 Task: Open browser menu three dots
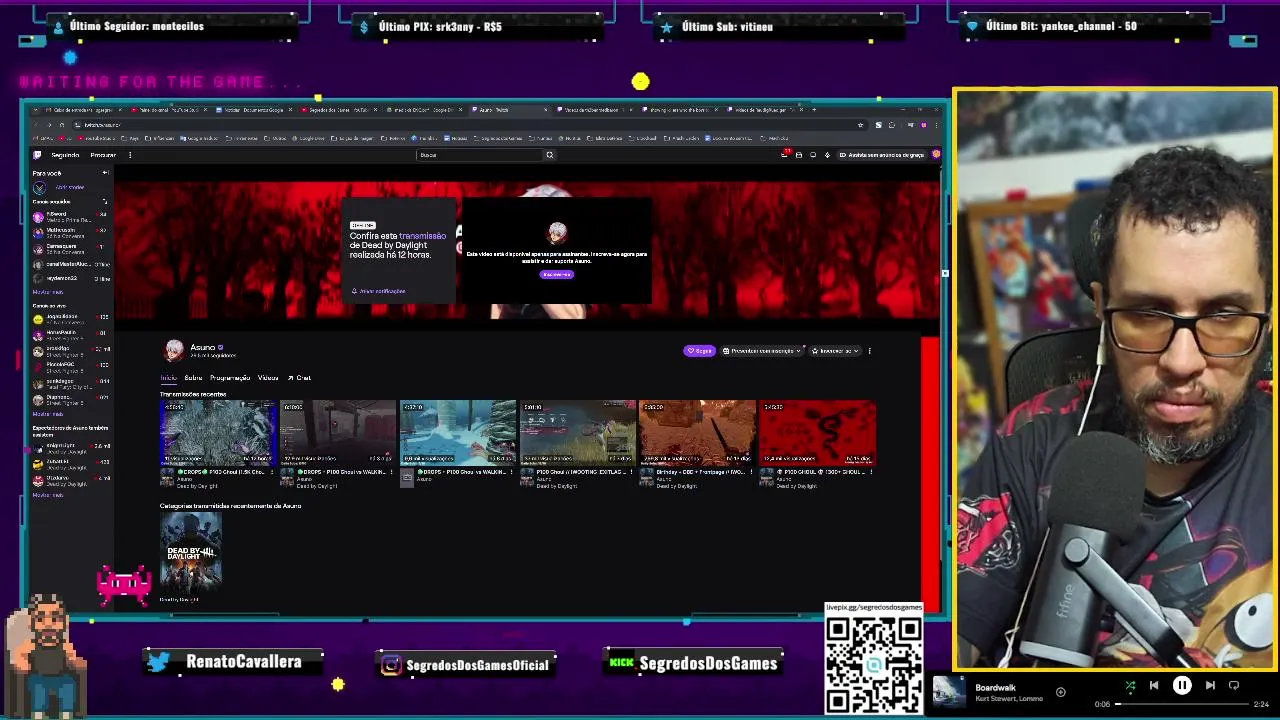coord(937,125)
